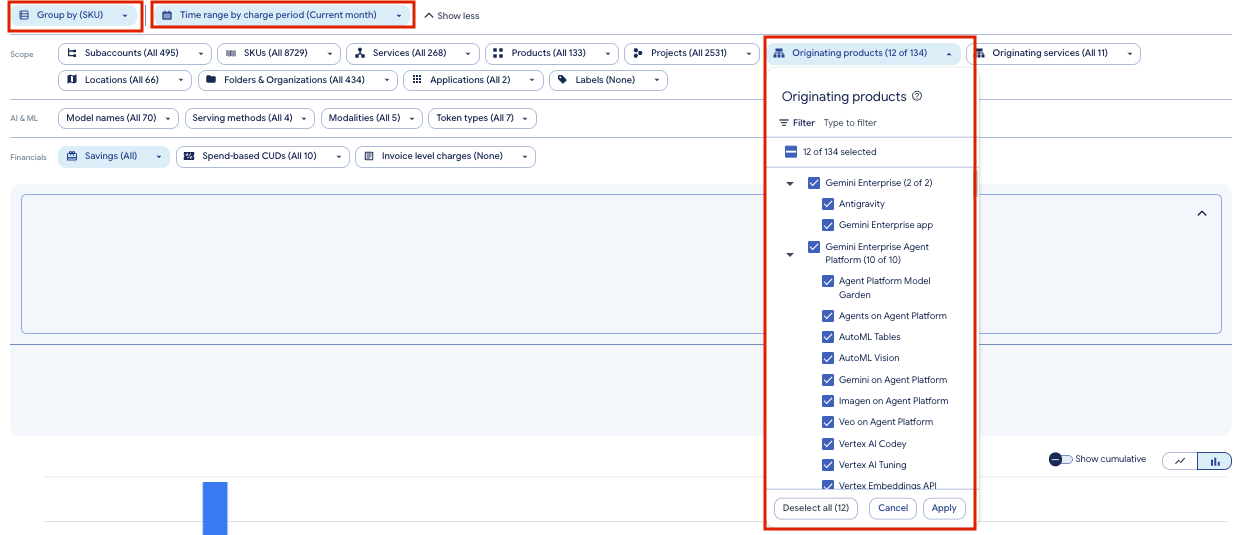Open the Subaccounts (All 495) filter
1244x535 pixels.
(135, 53)
